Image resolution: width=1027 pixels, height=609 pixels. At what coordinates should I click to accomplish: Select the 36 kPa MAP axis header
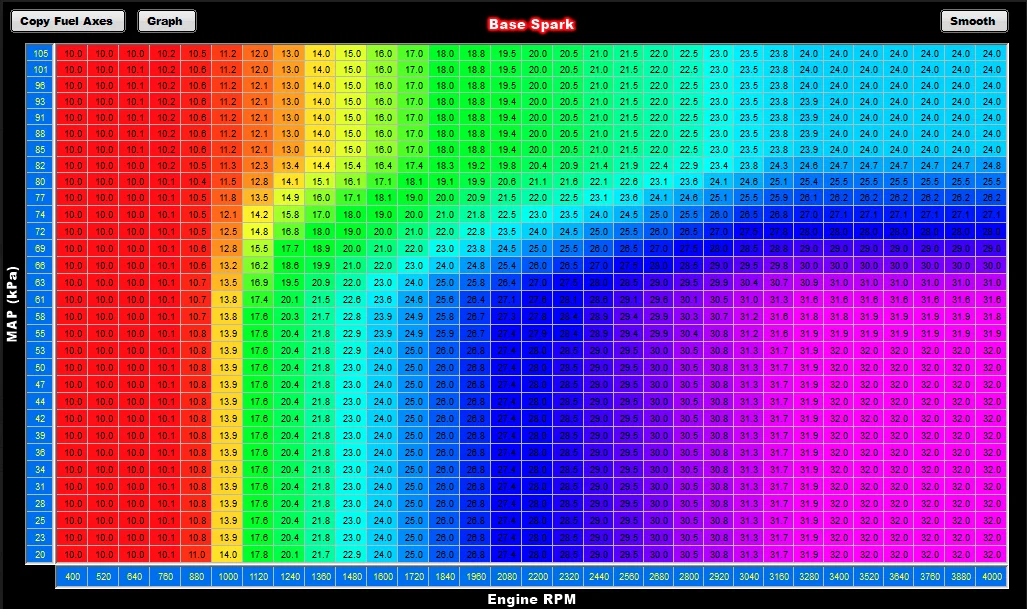41,452
